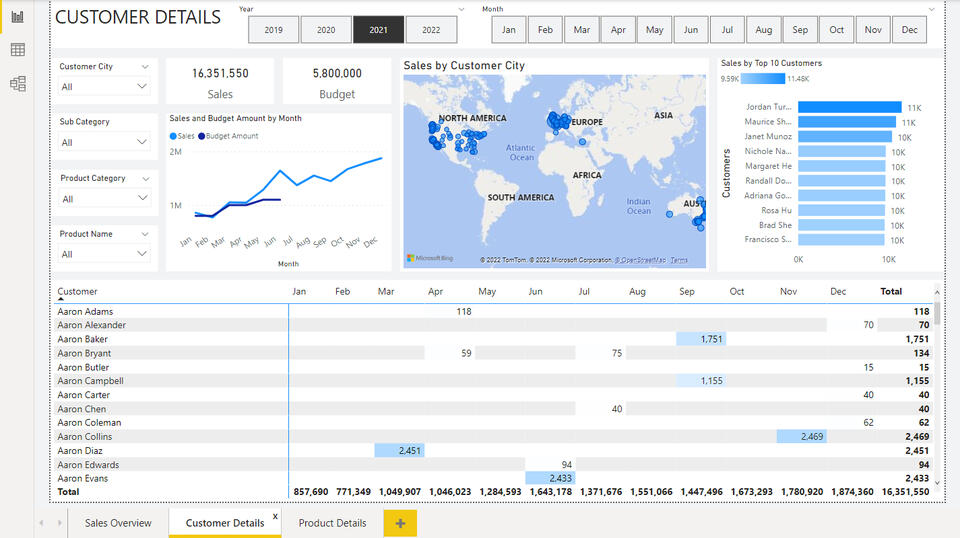This screenshot has width=960, height=538.
Task: Go to previous page tabs arrow
Action: coord(41,523)
